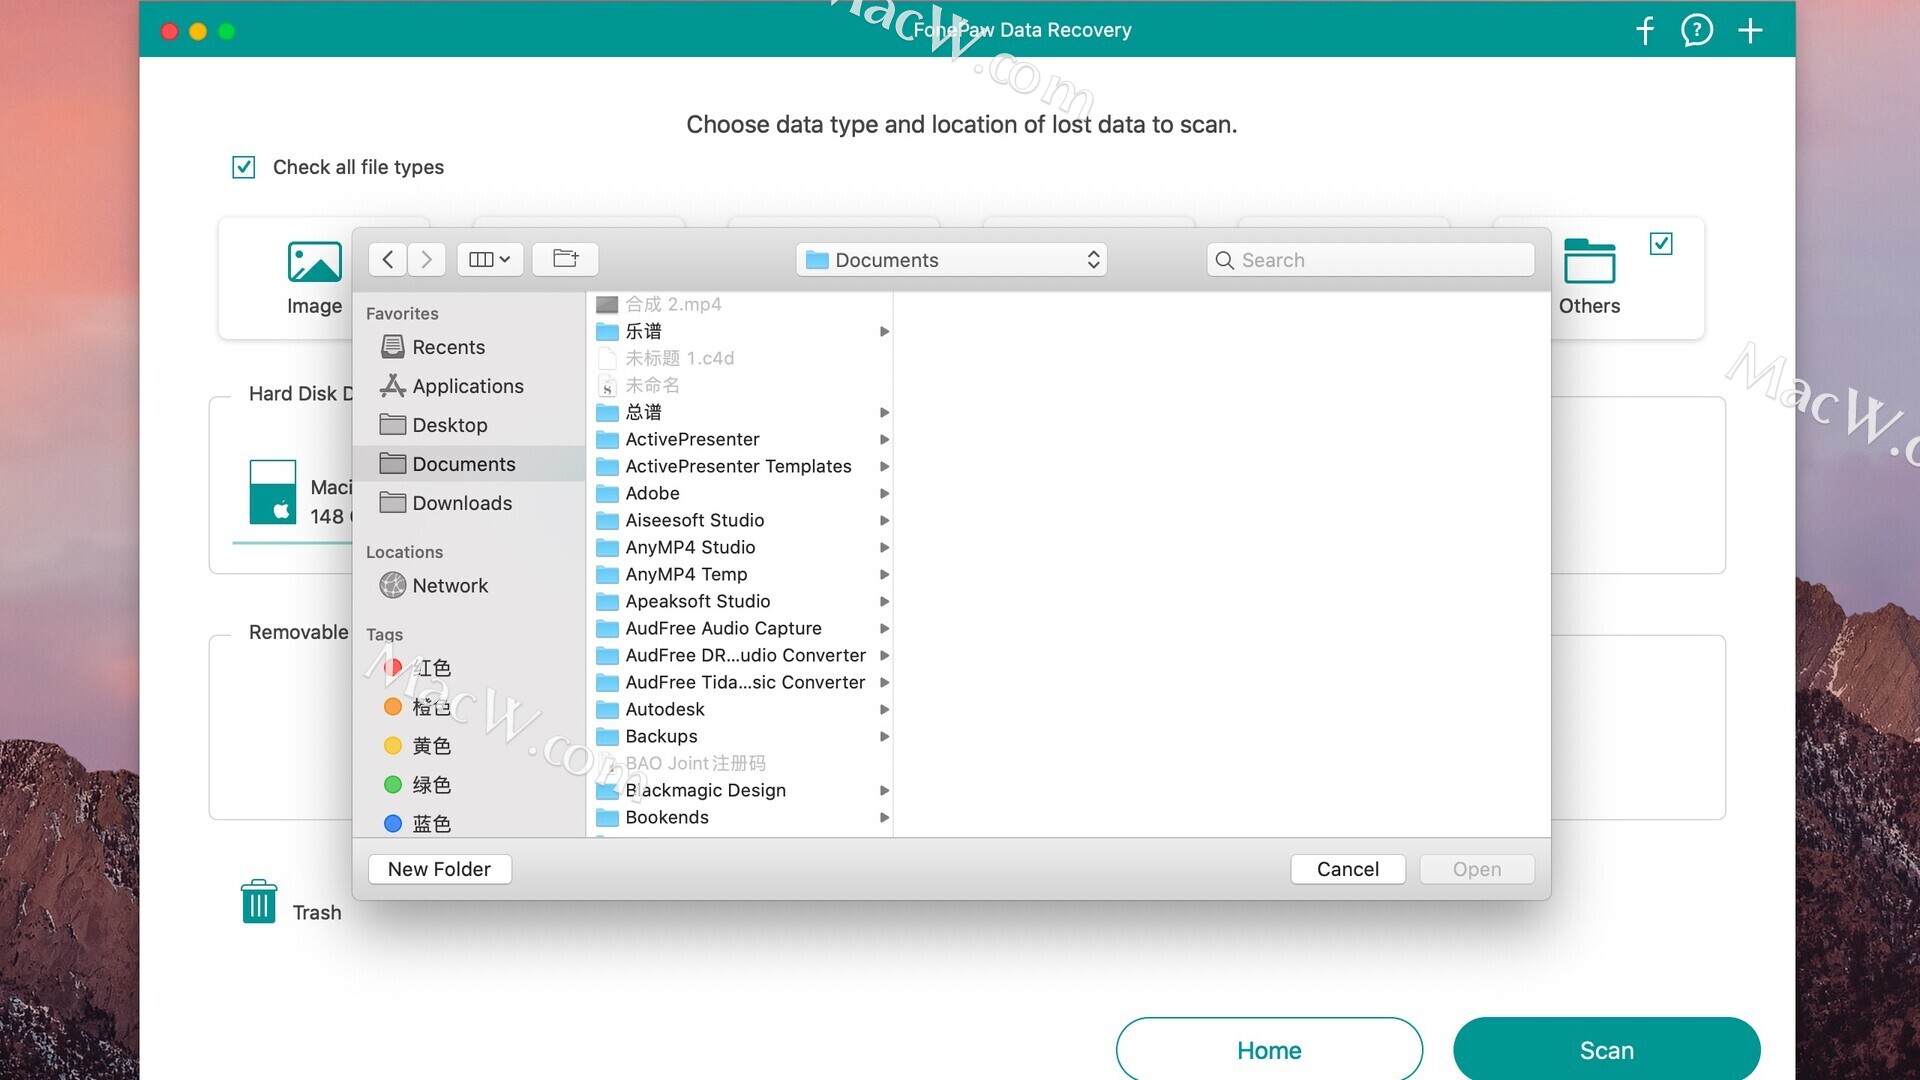Click New Folder button
Screen dimensions: 1920x1080
pyautogui.click(x=440, y=869)
